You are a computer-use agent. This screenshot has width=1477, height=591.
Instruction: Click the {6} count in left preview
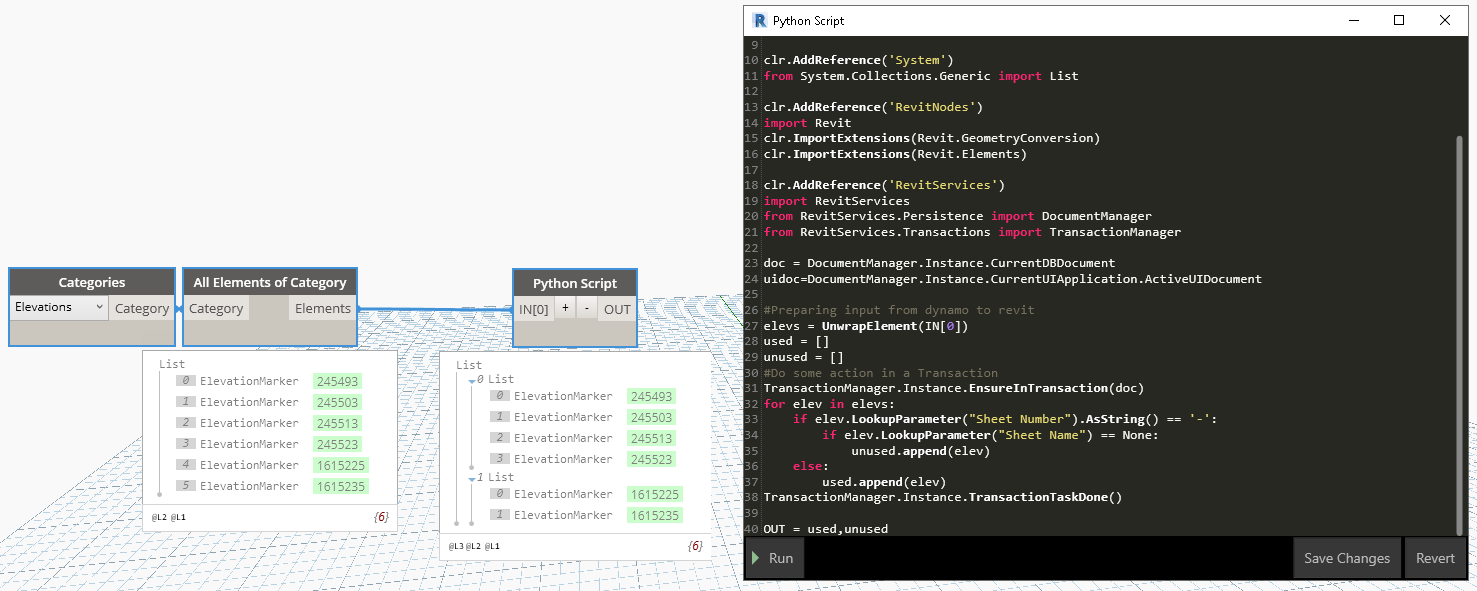380,517
